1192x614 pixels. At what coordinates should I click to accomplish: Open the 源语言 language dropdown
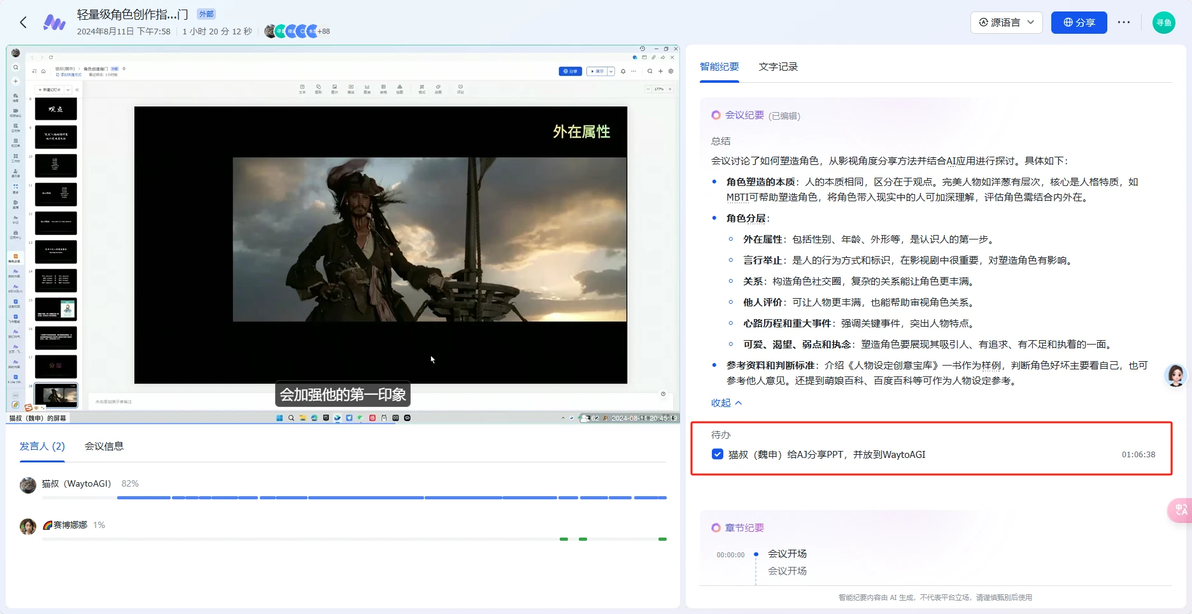pos(1006,22)
